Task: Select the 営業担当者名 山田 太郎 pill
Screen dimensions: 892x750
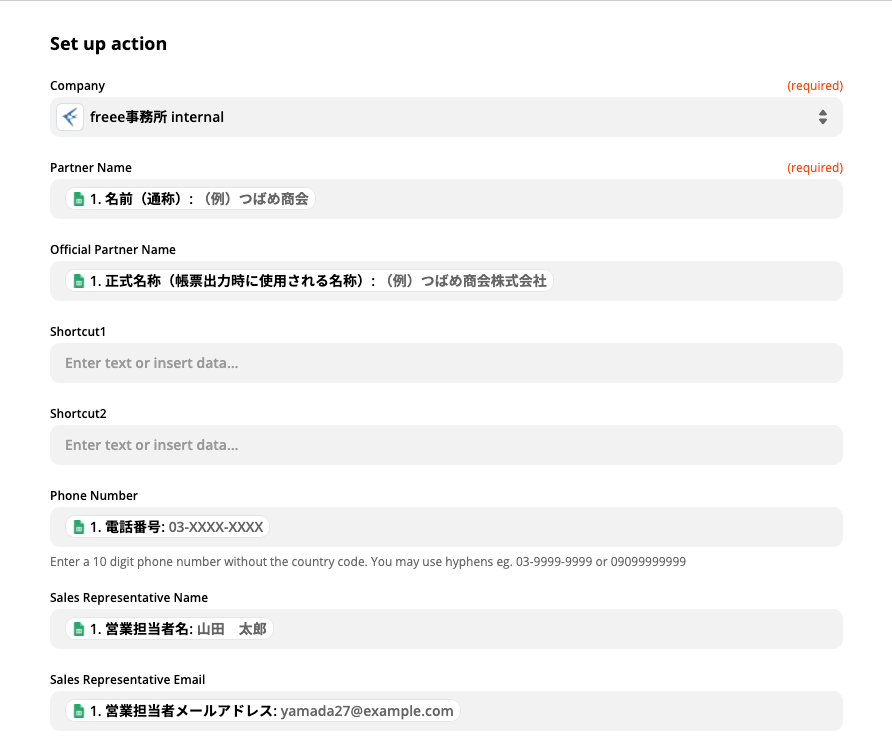Action: (x=170, y=629)
